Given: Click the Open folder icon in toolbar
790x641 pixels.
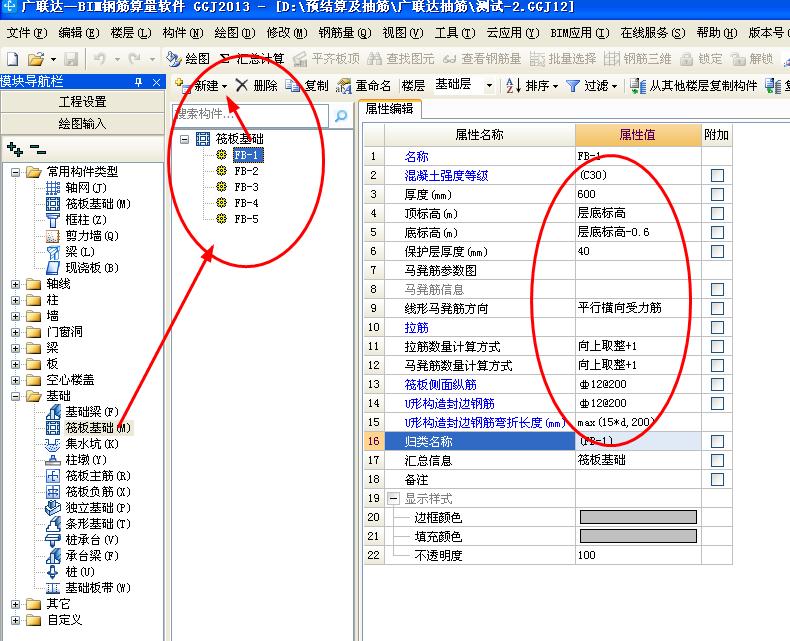Looking at the screenshot, I should point(35,59).
